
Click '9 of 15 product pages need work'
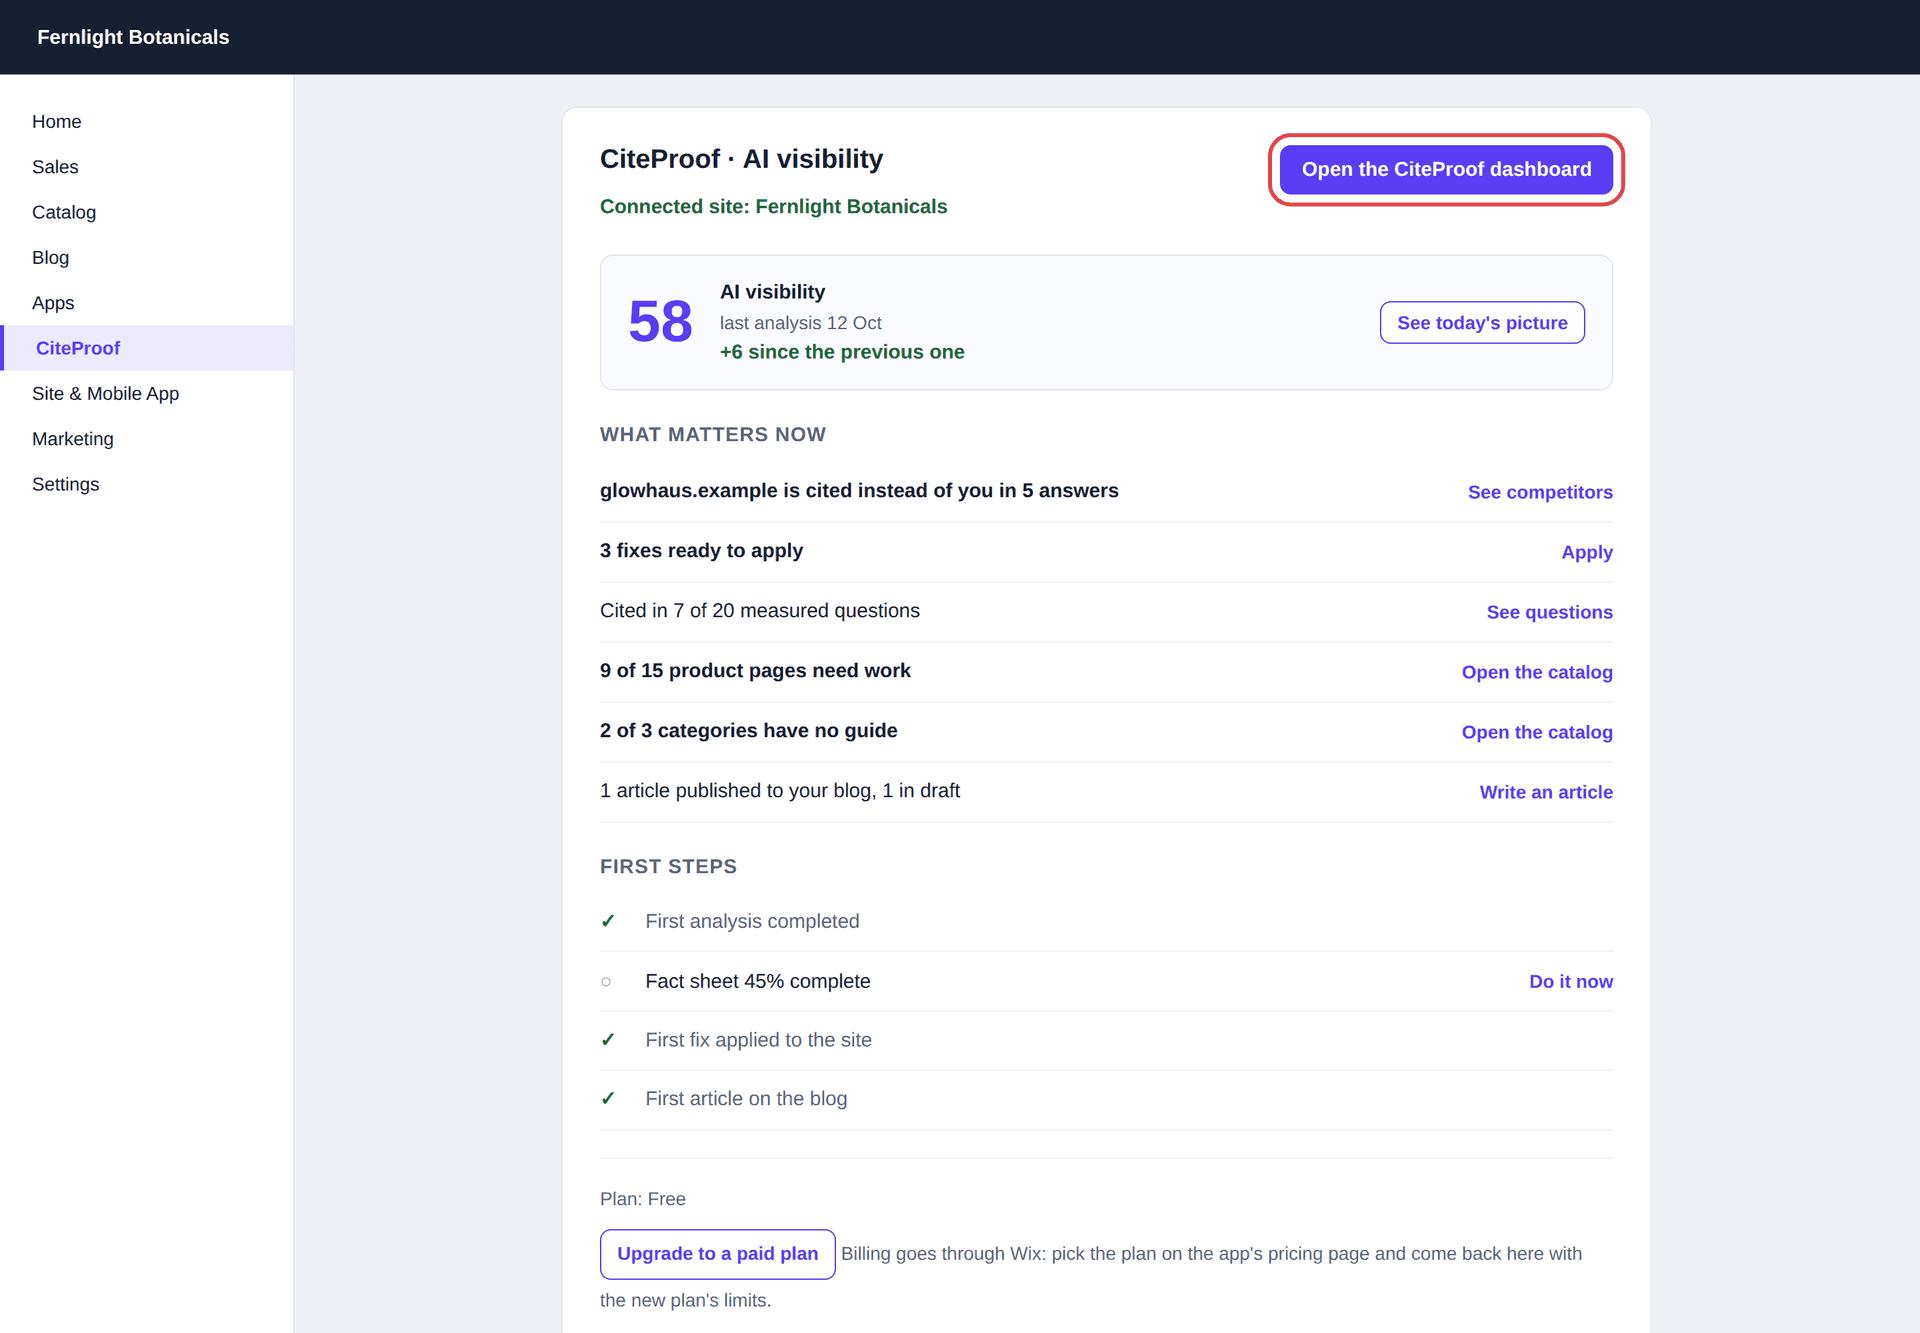[755, 670]
